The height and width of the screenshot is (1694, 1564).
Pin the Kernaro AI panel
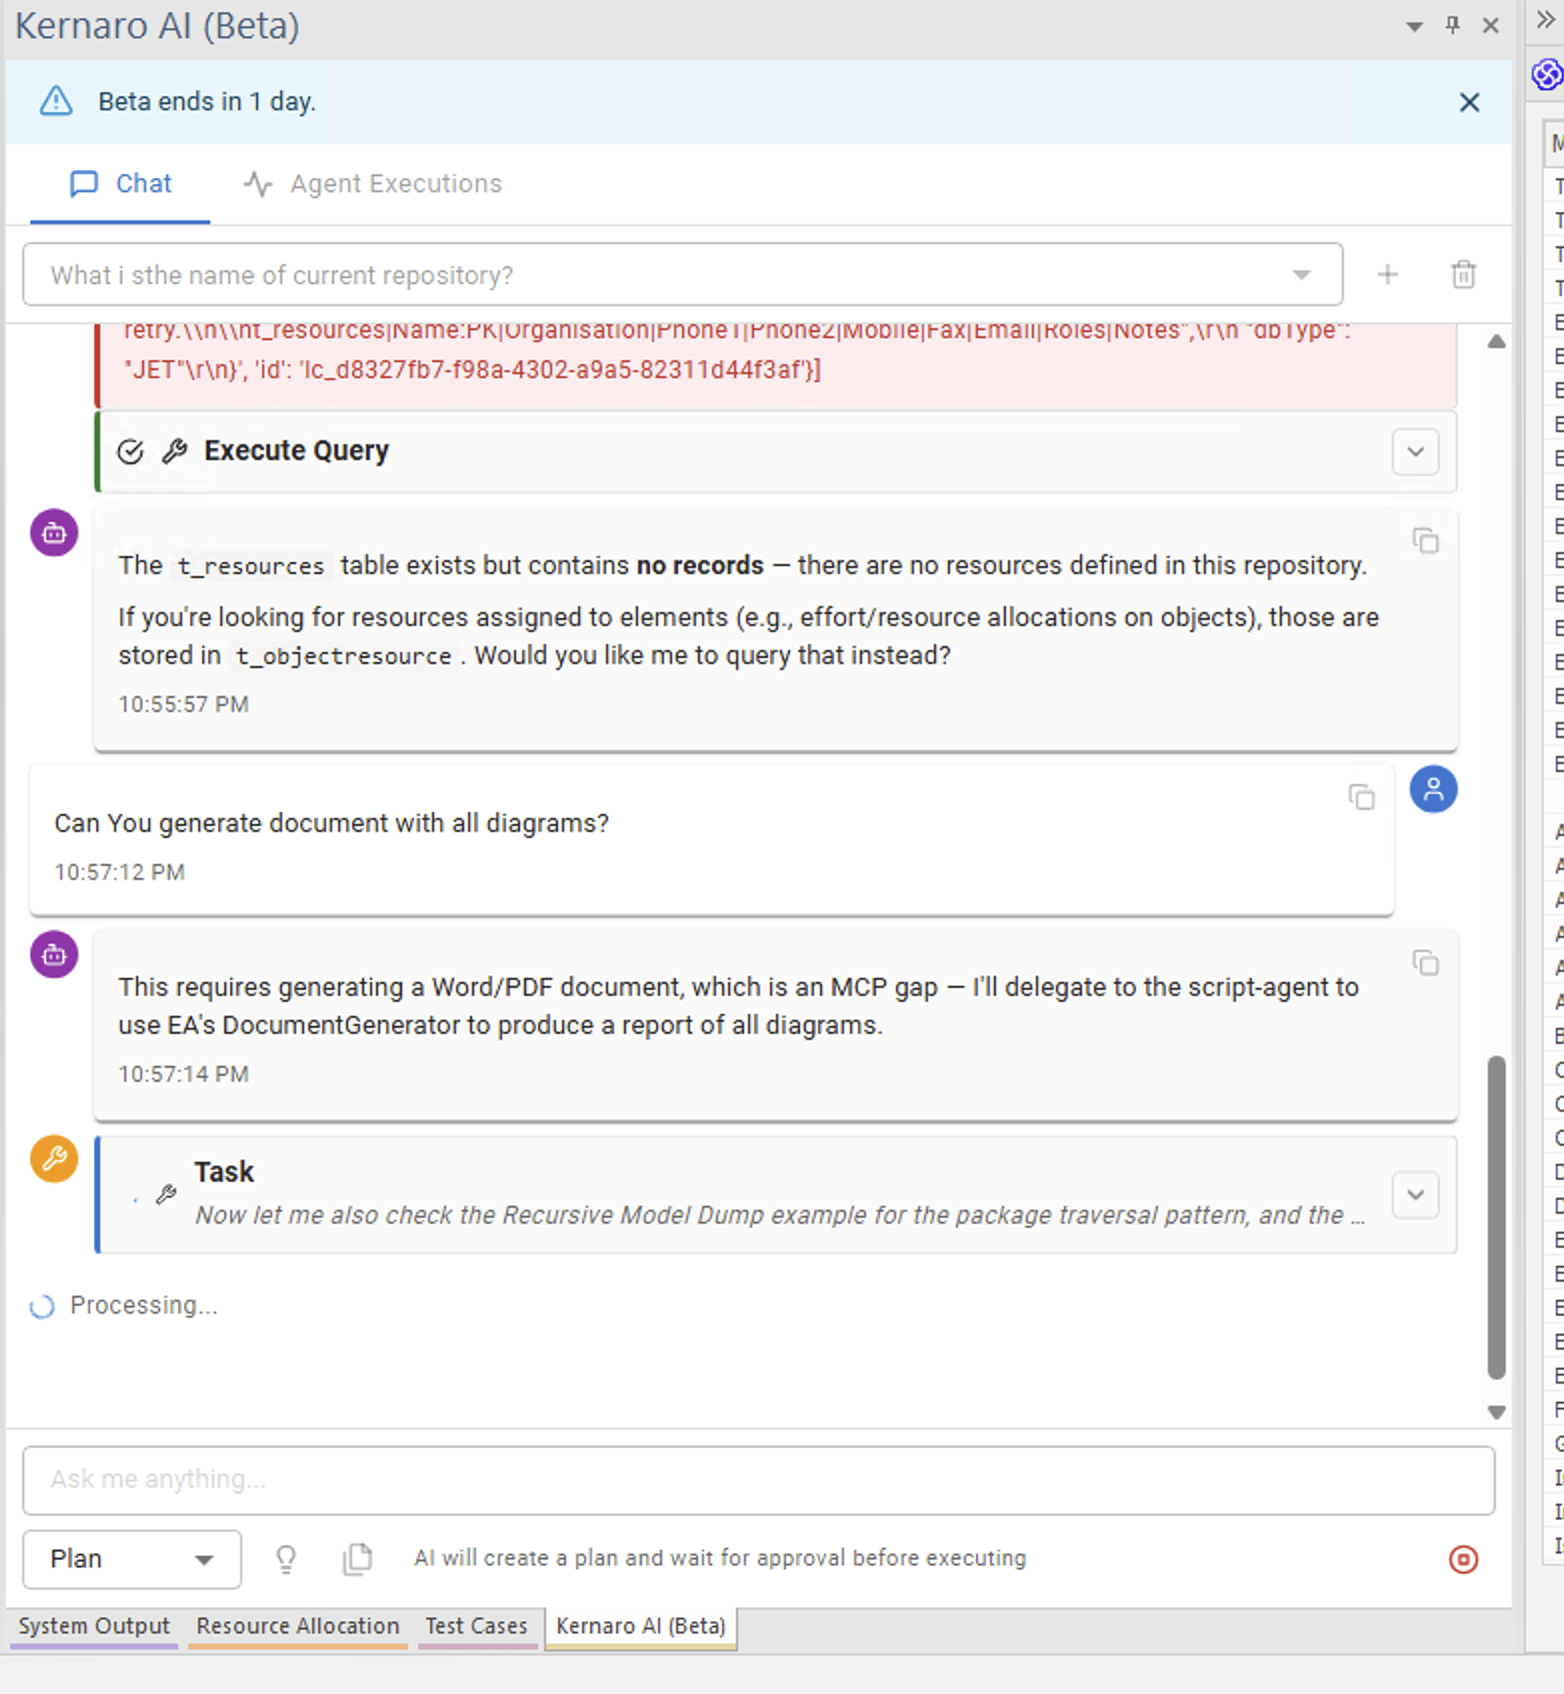[1452, 25]
